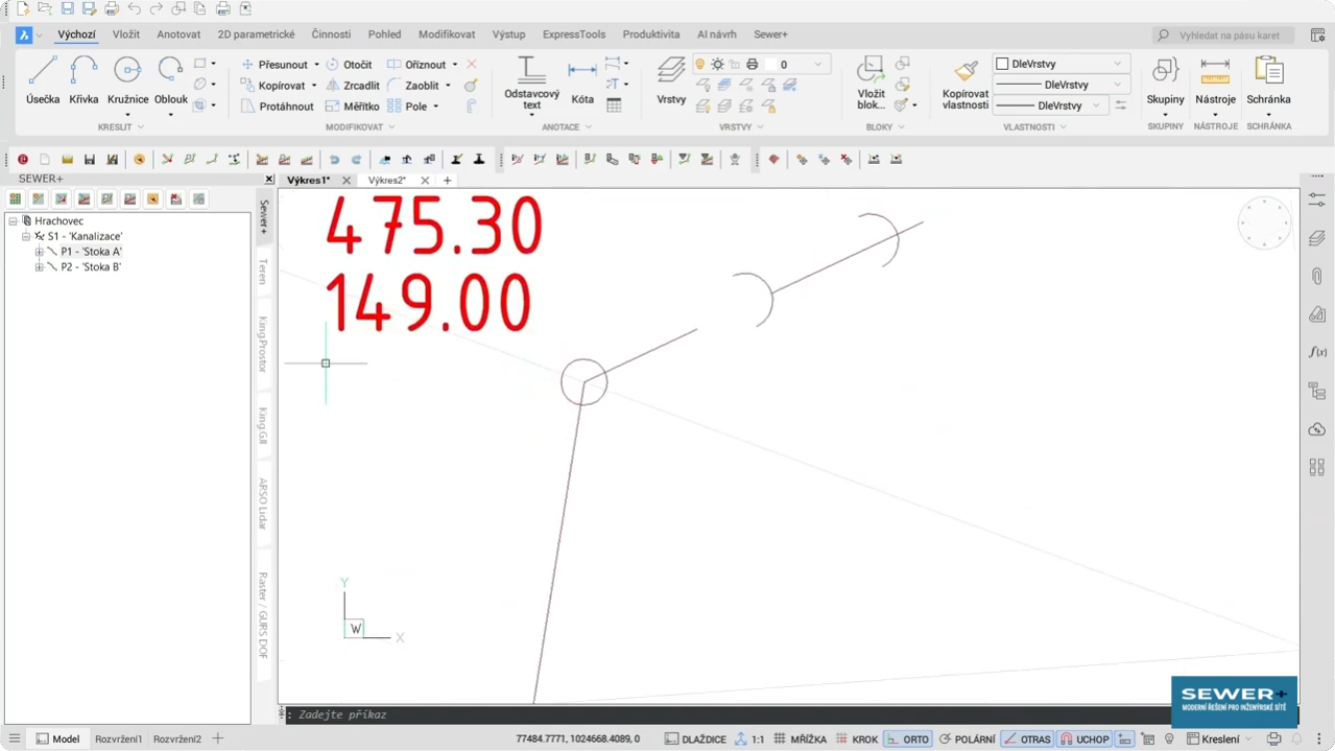Viewport: 1335px width, 751px height.
Task: Click the Přesunout move button
Action: (274, 64)
